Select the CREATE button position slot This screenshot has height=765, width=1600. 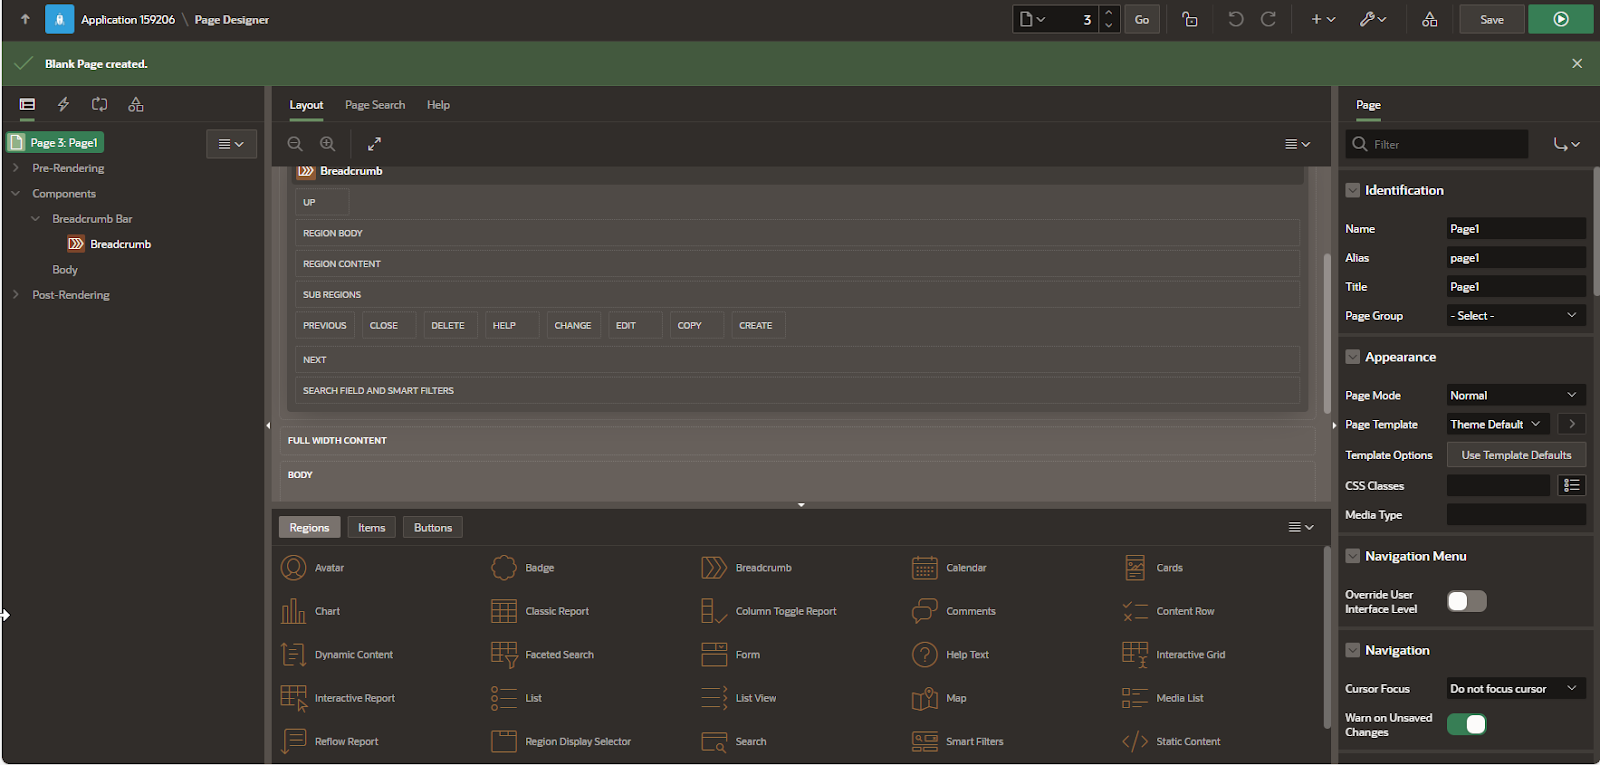click(x=757, y=325)
